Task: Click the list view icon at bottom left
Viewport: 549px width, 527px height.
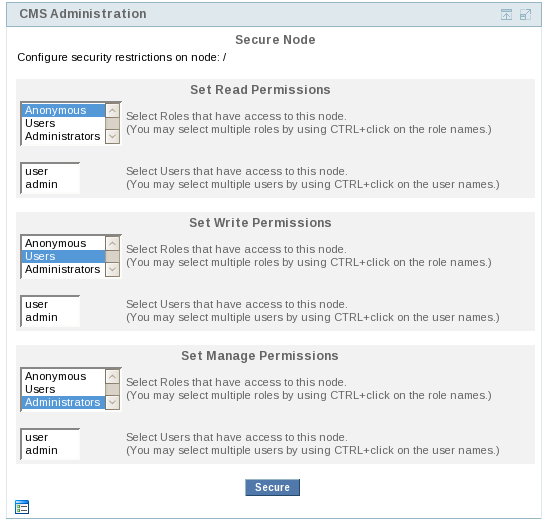Action: 22,507
